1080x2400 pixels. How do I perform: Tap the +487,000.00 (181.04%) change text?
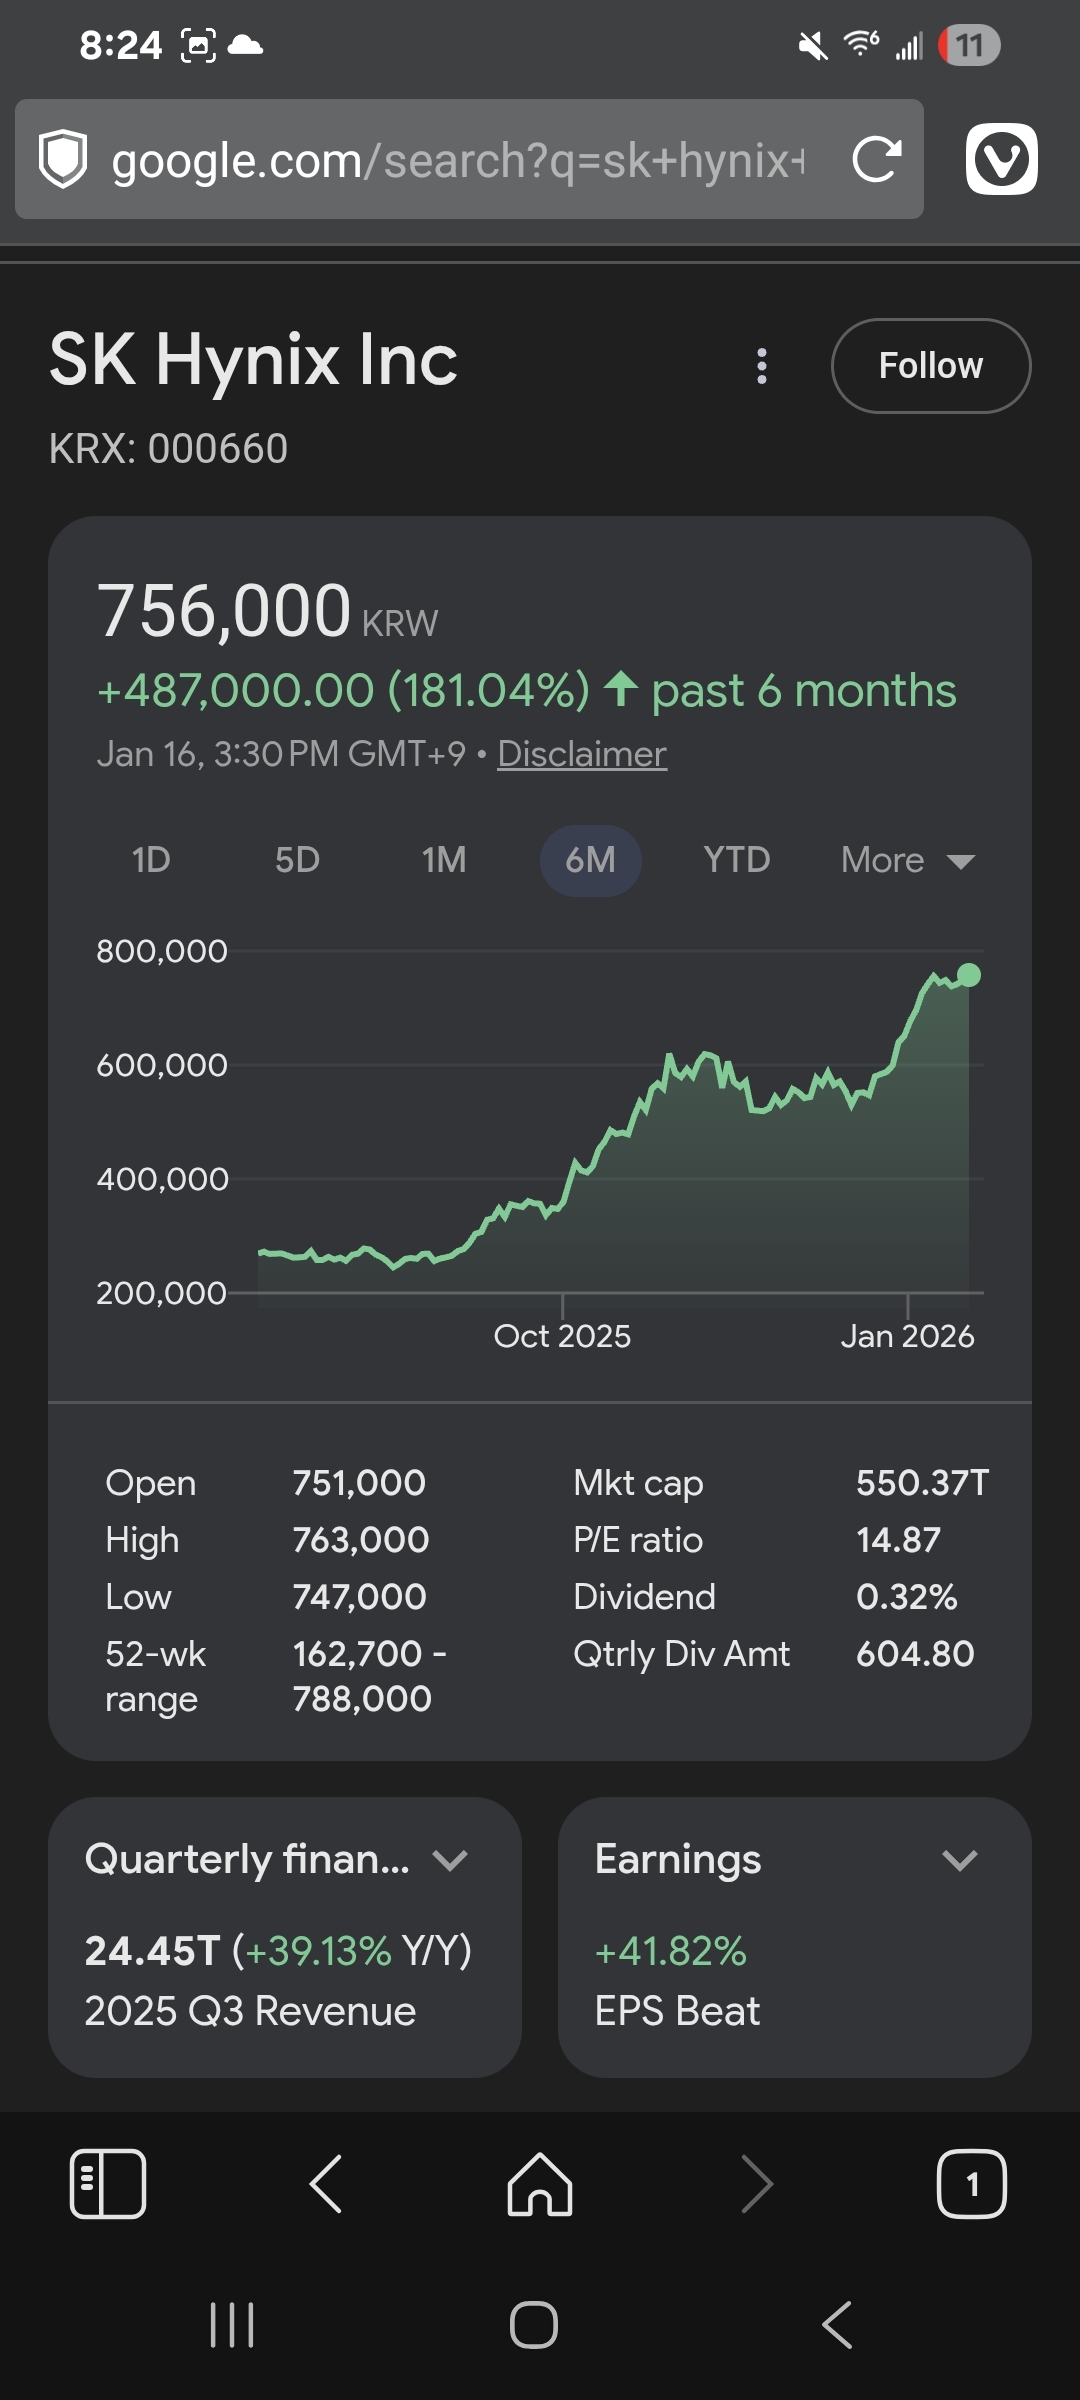(343, 691)
